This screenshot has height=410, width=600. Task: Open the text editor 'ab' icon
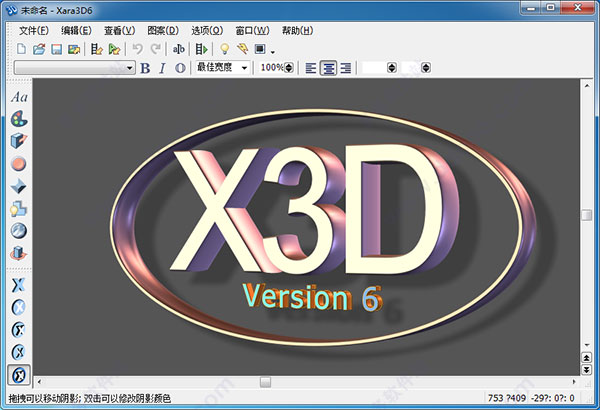[x=178, y=49]
